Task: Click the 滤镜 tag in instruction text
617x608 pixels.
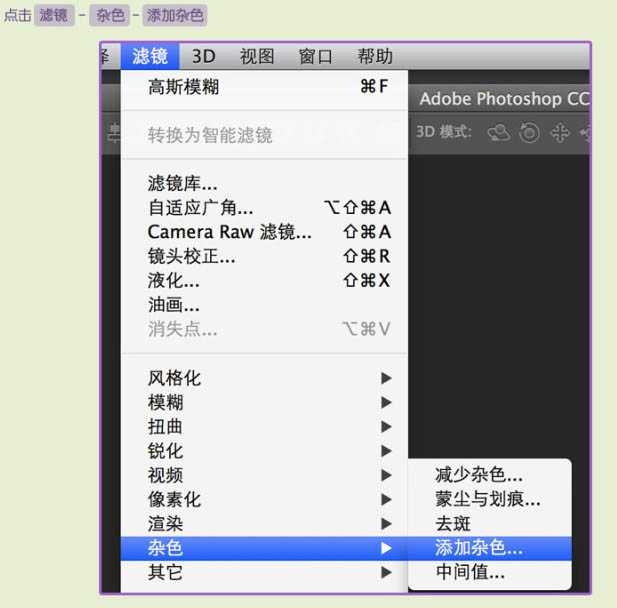Action: point(54,16)
